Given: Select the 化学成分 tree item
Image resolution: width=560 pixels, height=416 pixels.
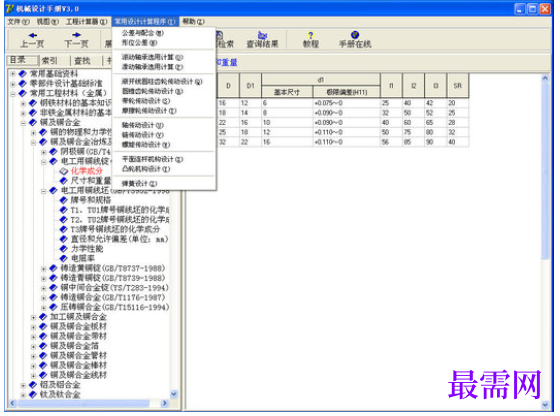Looking at the screenshot, I should [x=86, y=171].
